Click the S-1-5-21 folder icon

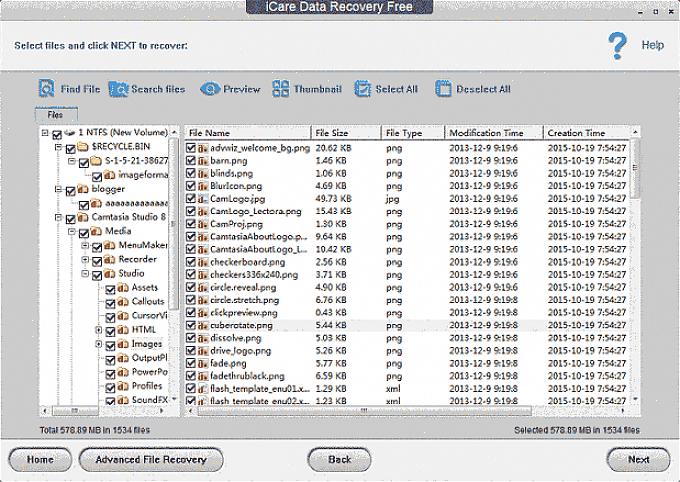coord(96,161)
